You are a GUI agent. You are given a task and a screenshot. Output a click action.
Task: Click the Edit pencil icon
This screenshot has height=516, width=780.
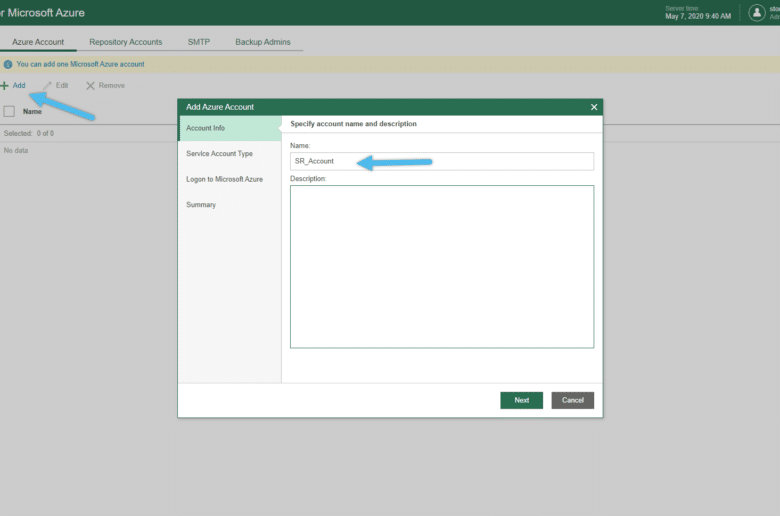tap(47, 86)
